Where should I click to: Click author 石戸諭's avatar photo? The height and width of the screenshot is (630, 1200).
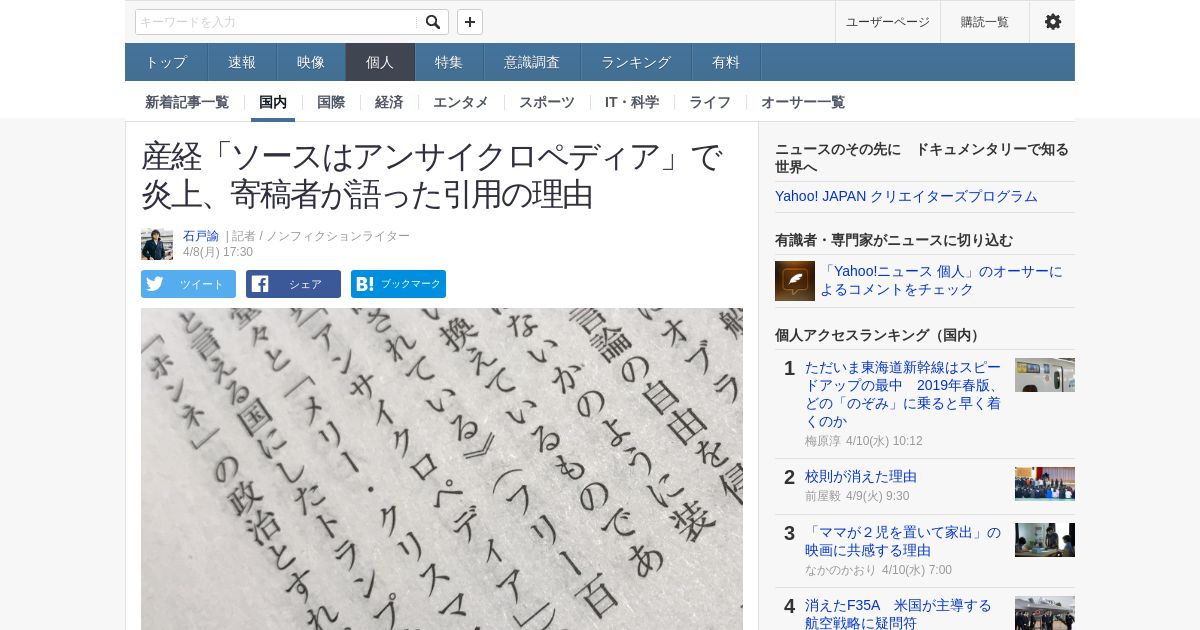click(x=157, y=244)
